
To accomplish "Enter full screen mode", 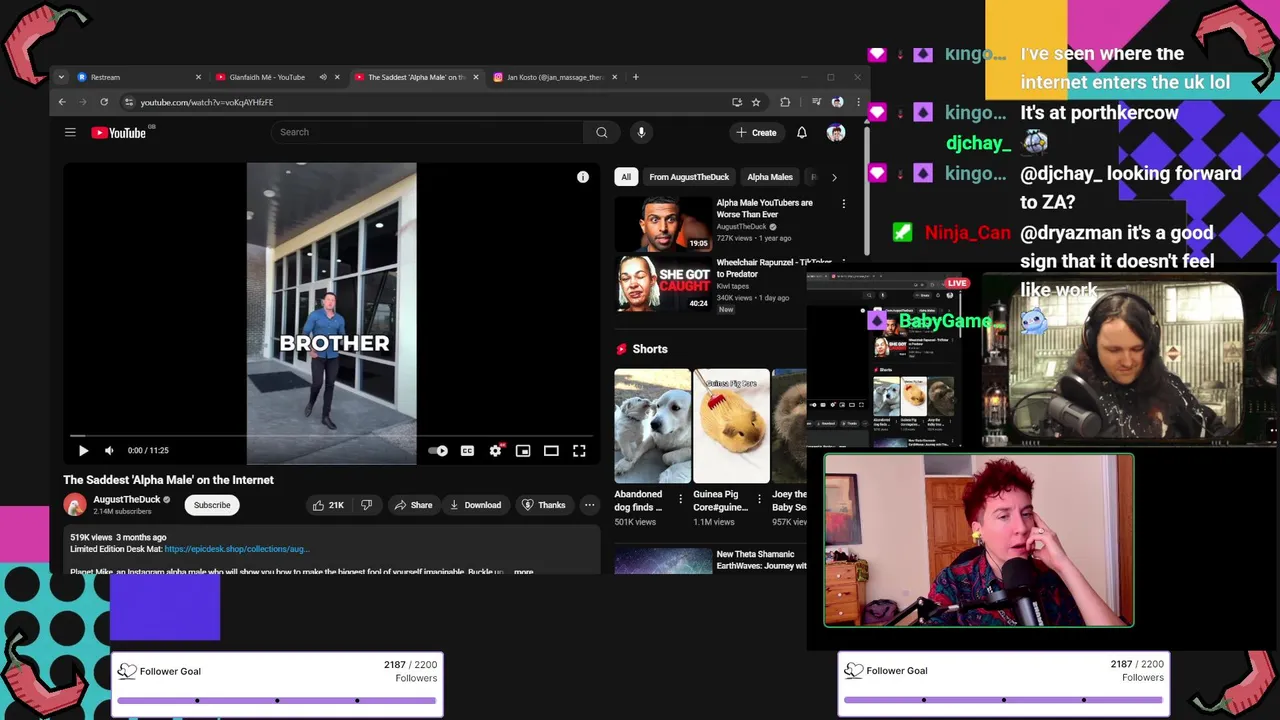I will point(579,451).
